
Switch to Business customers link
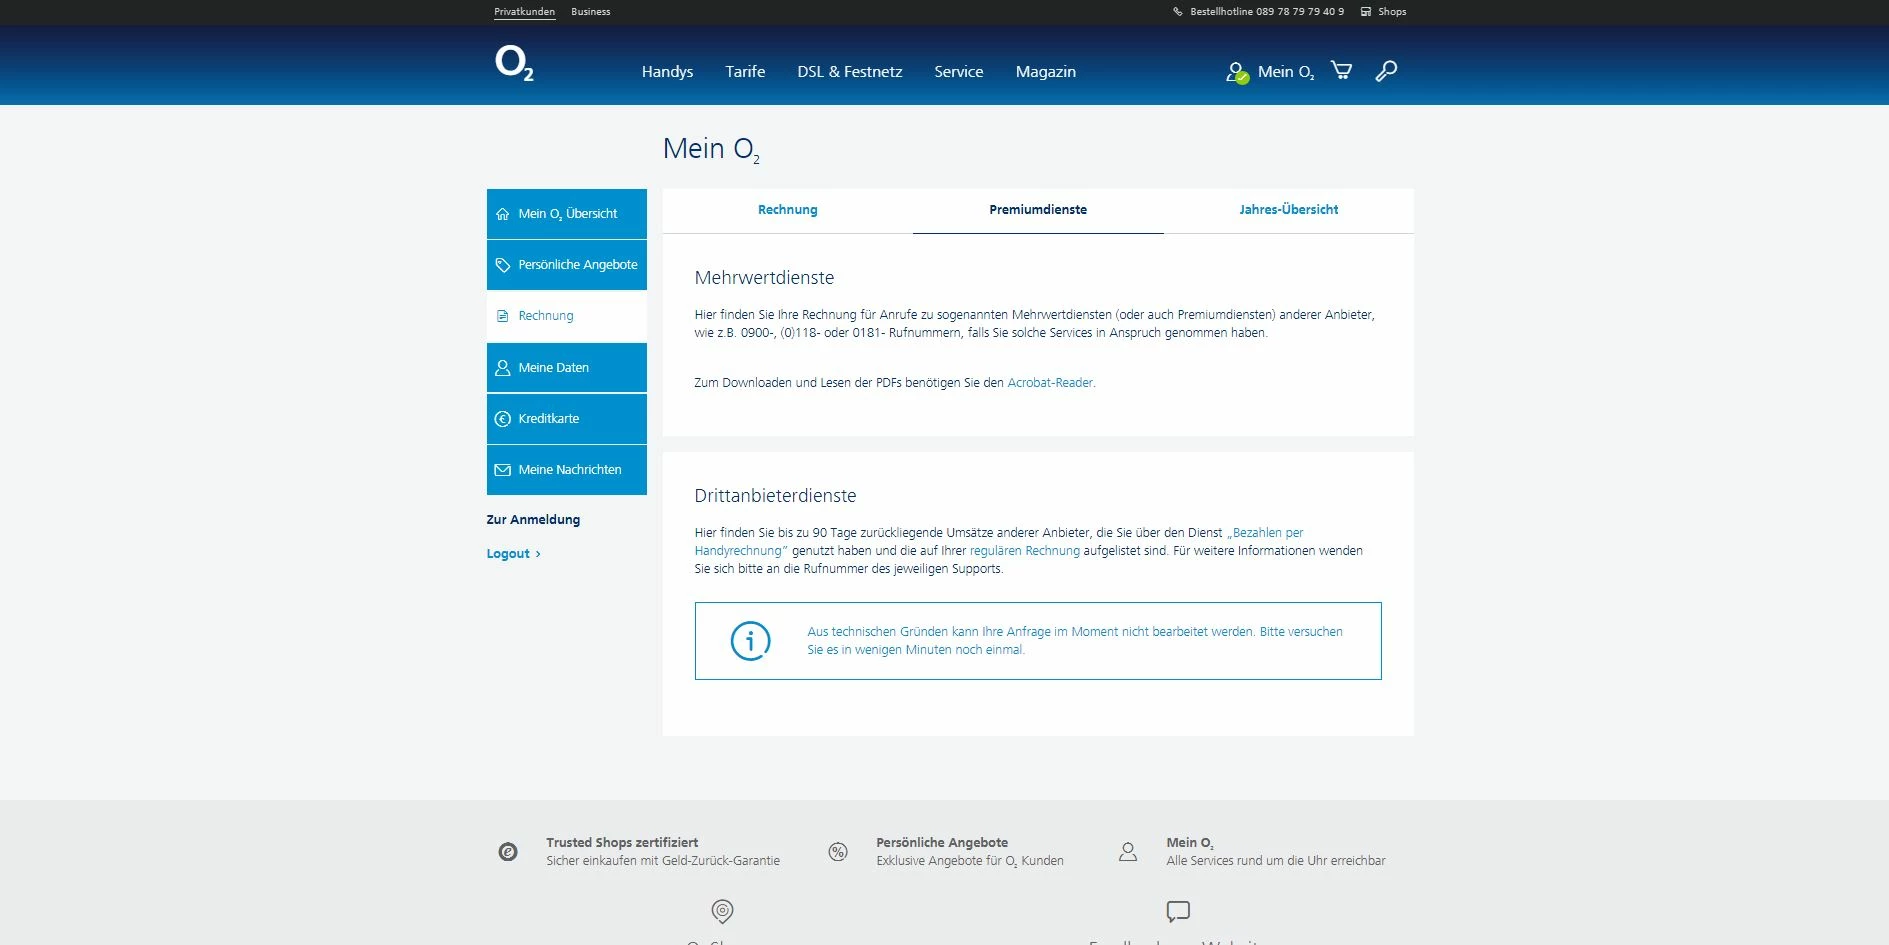pyautogui.click(x=591, y=12)
